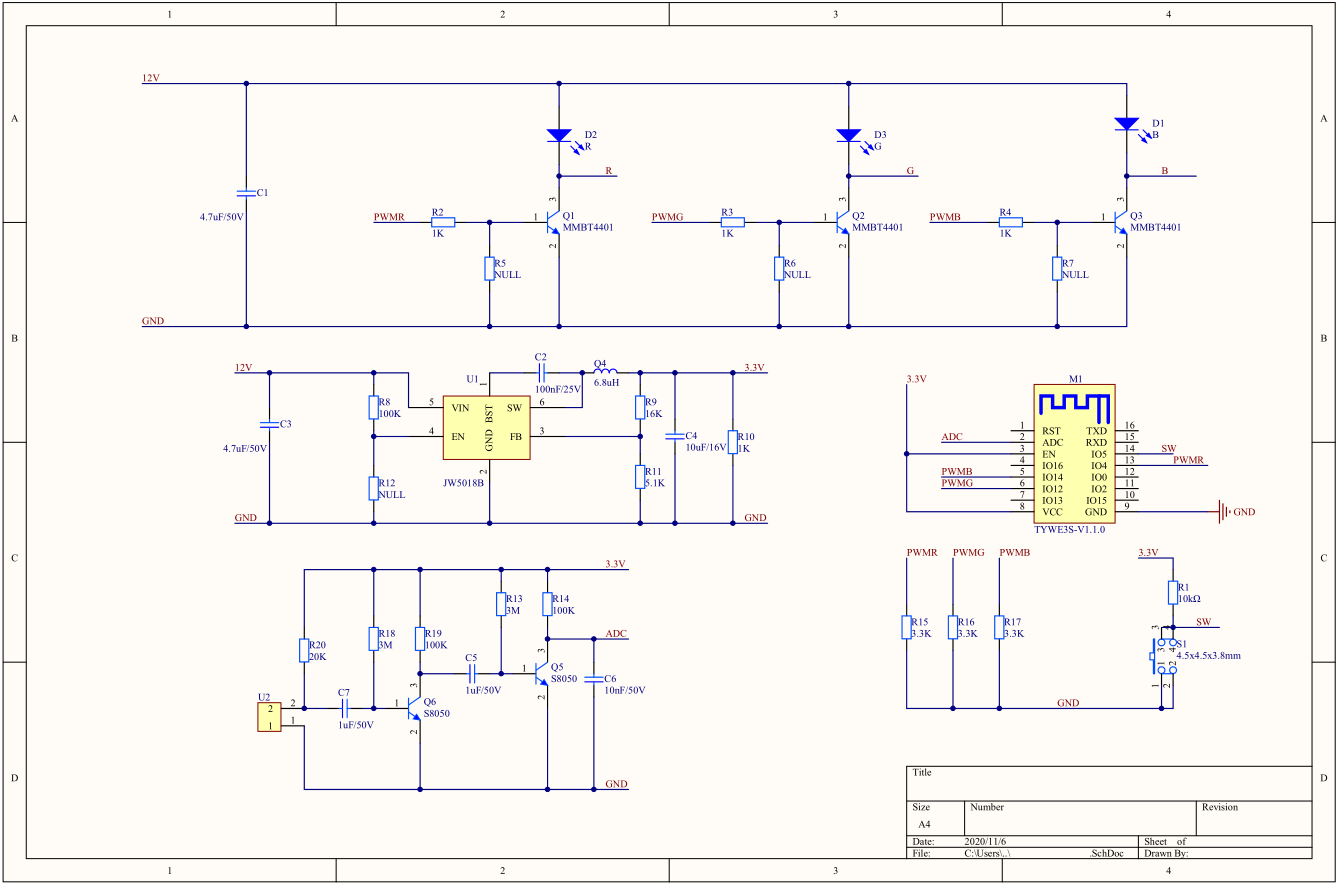This screenshot has height=887, width=1340.
Task: Select resistor R13 symbol
Action: point(501,604)
